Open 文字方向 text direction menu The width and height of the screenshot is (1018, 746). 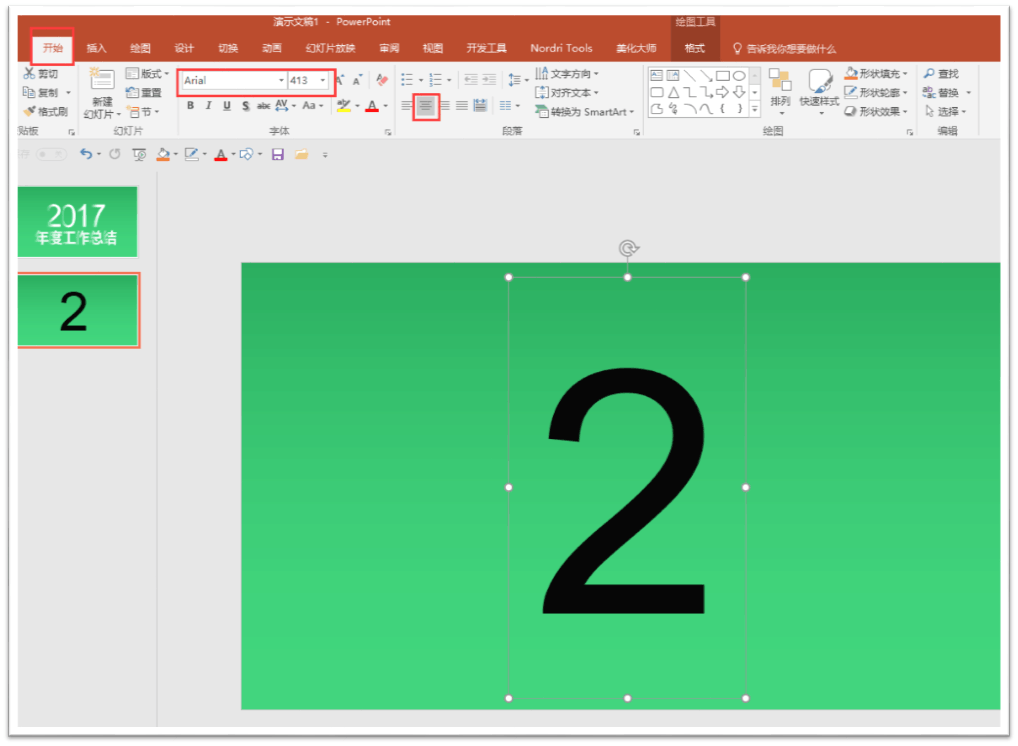point(567,74)
